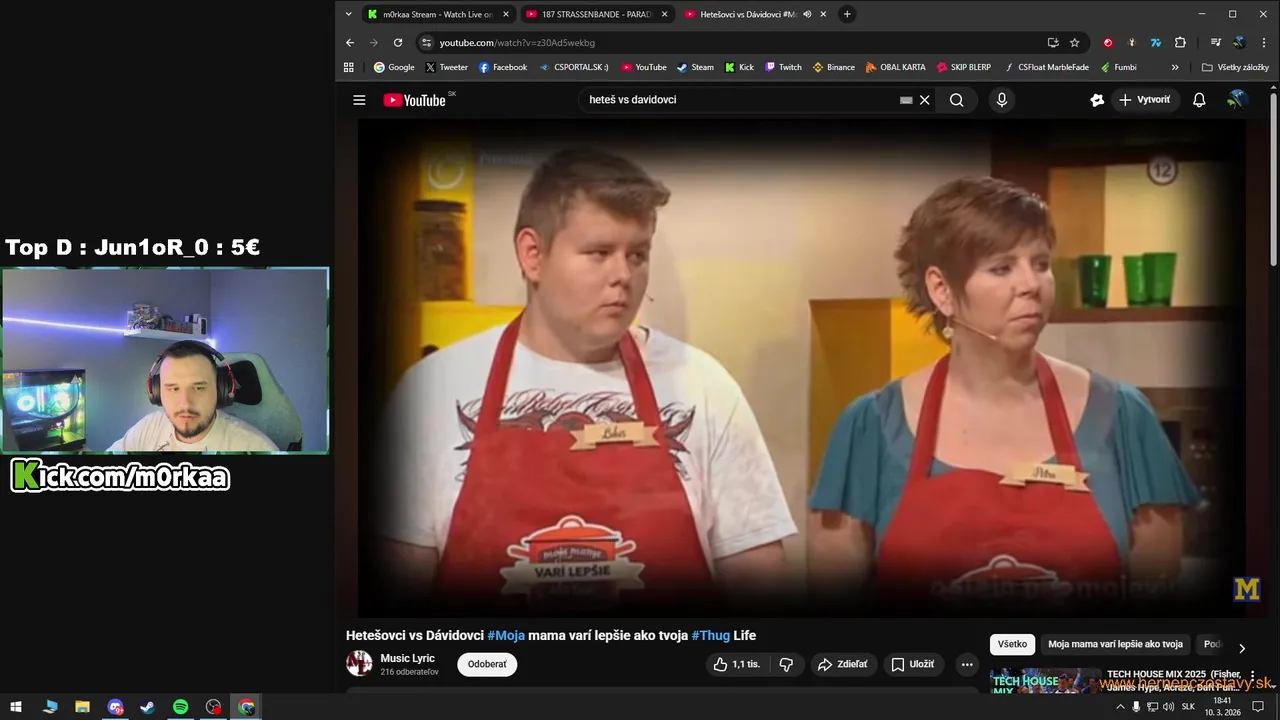The image size is (1280, 720).
Task: Start voice search with the microphone
Action: tap(1001, 100)
